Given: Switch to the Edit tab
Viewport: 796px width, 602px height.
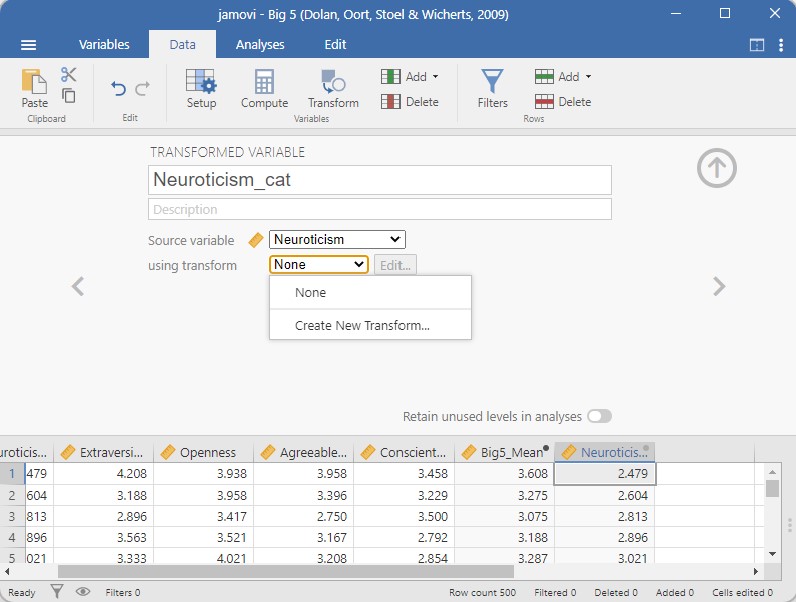Looking at the screenshot, I should (335, 45).
